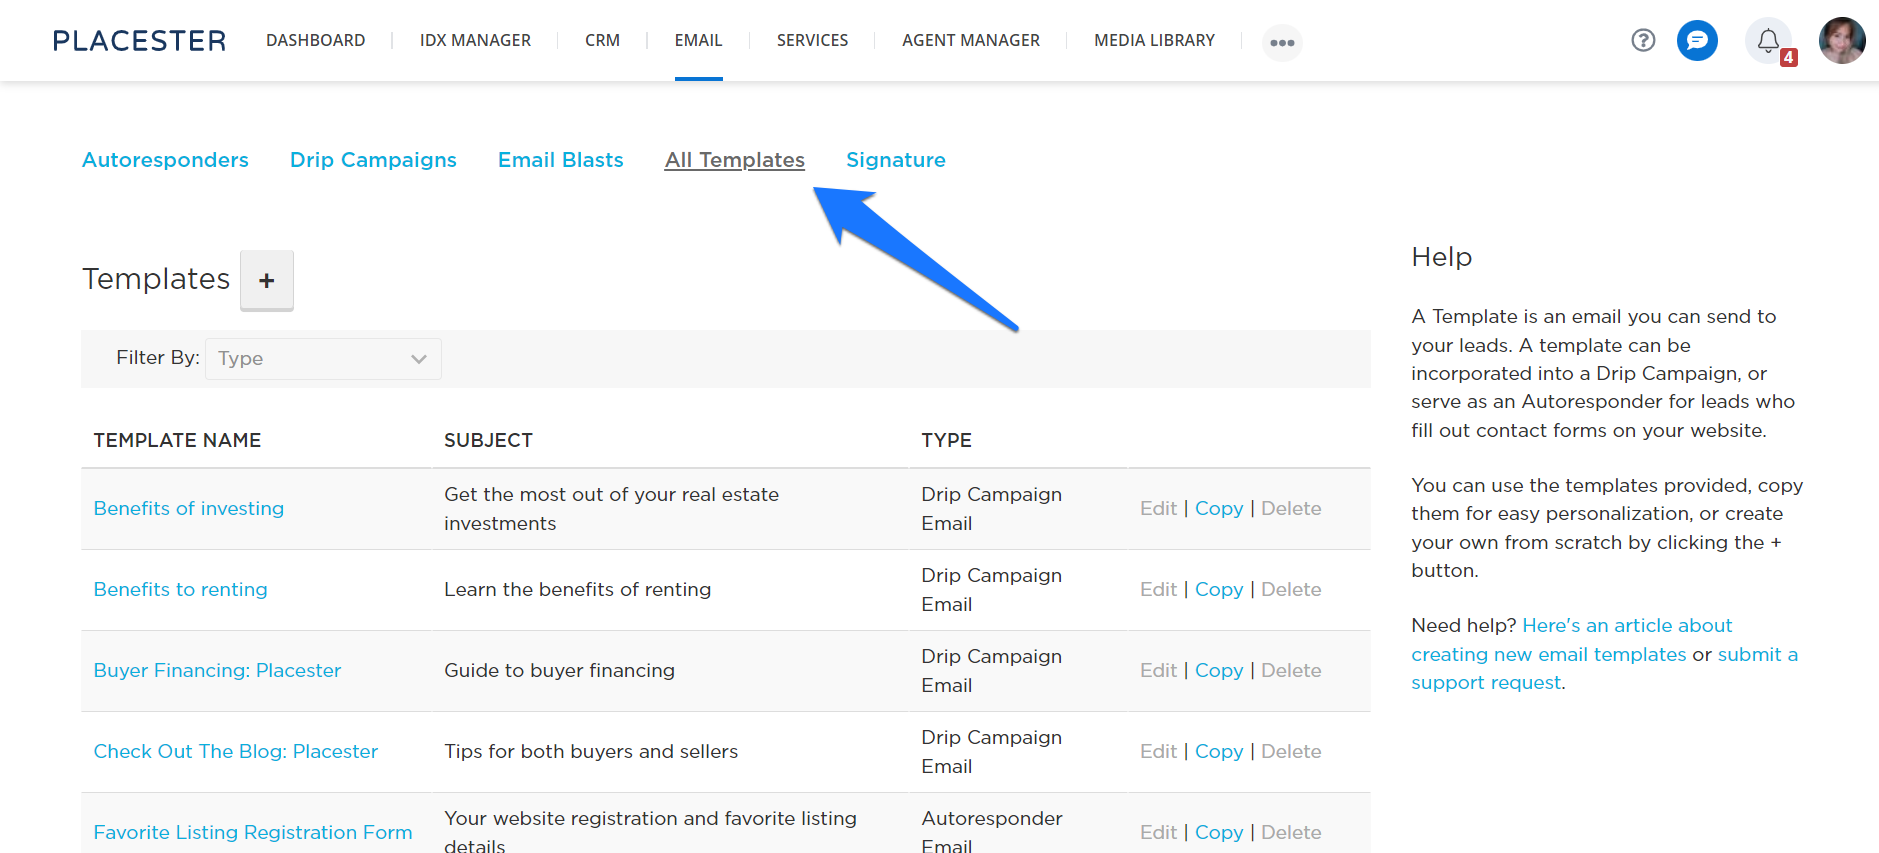
Task: Click the Help heading in sidebar
Action: tap(1441, 257)
